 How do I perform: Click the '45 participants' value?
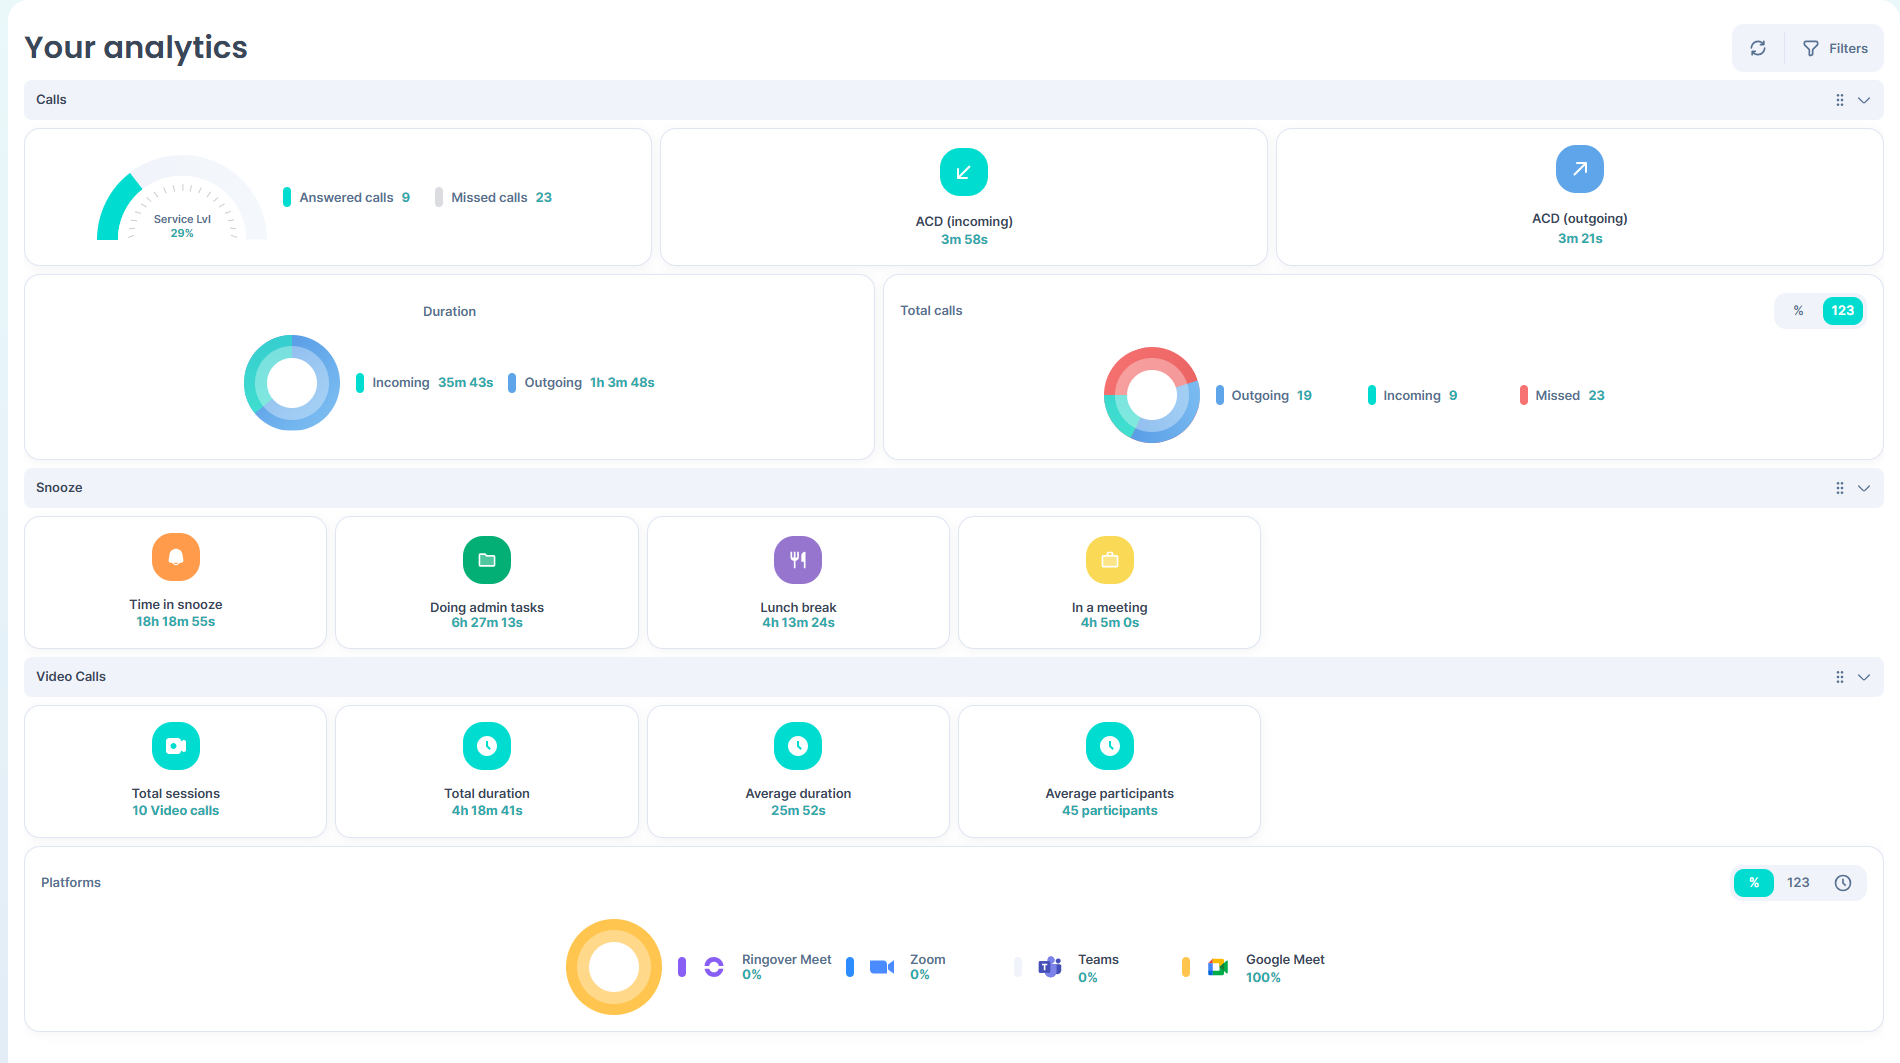(x=1110, y=811)
